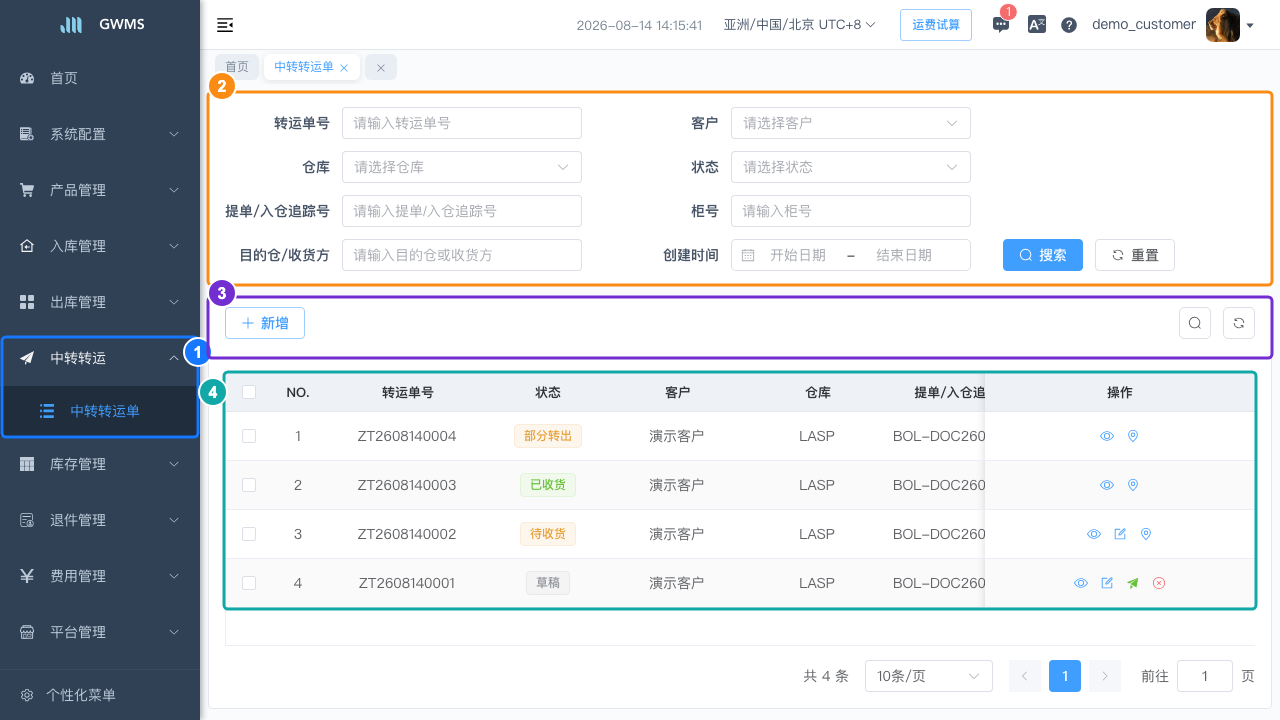Click the 新增 add button

click(x=265, y=323)
